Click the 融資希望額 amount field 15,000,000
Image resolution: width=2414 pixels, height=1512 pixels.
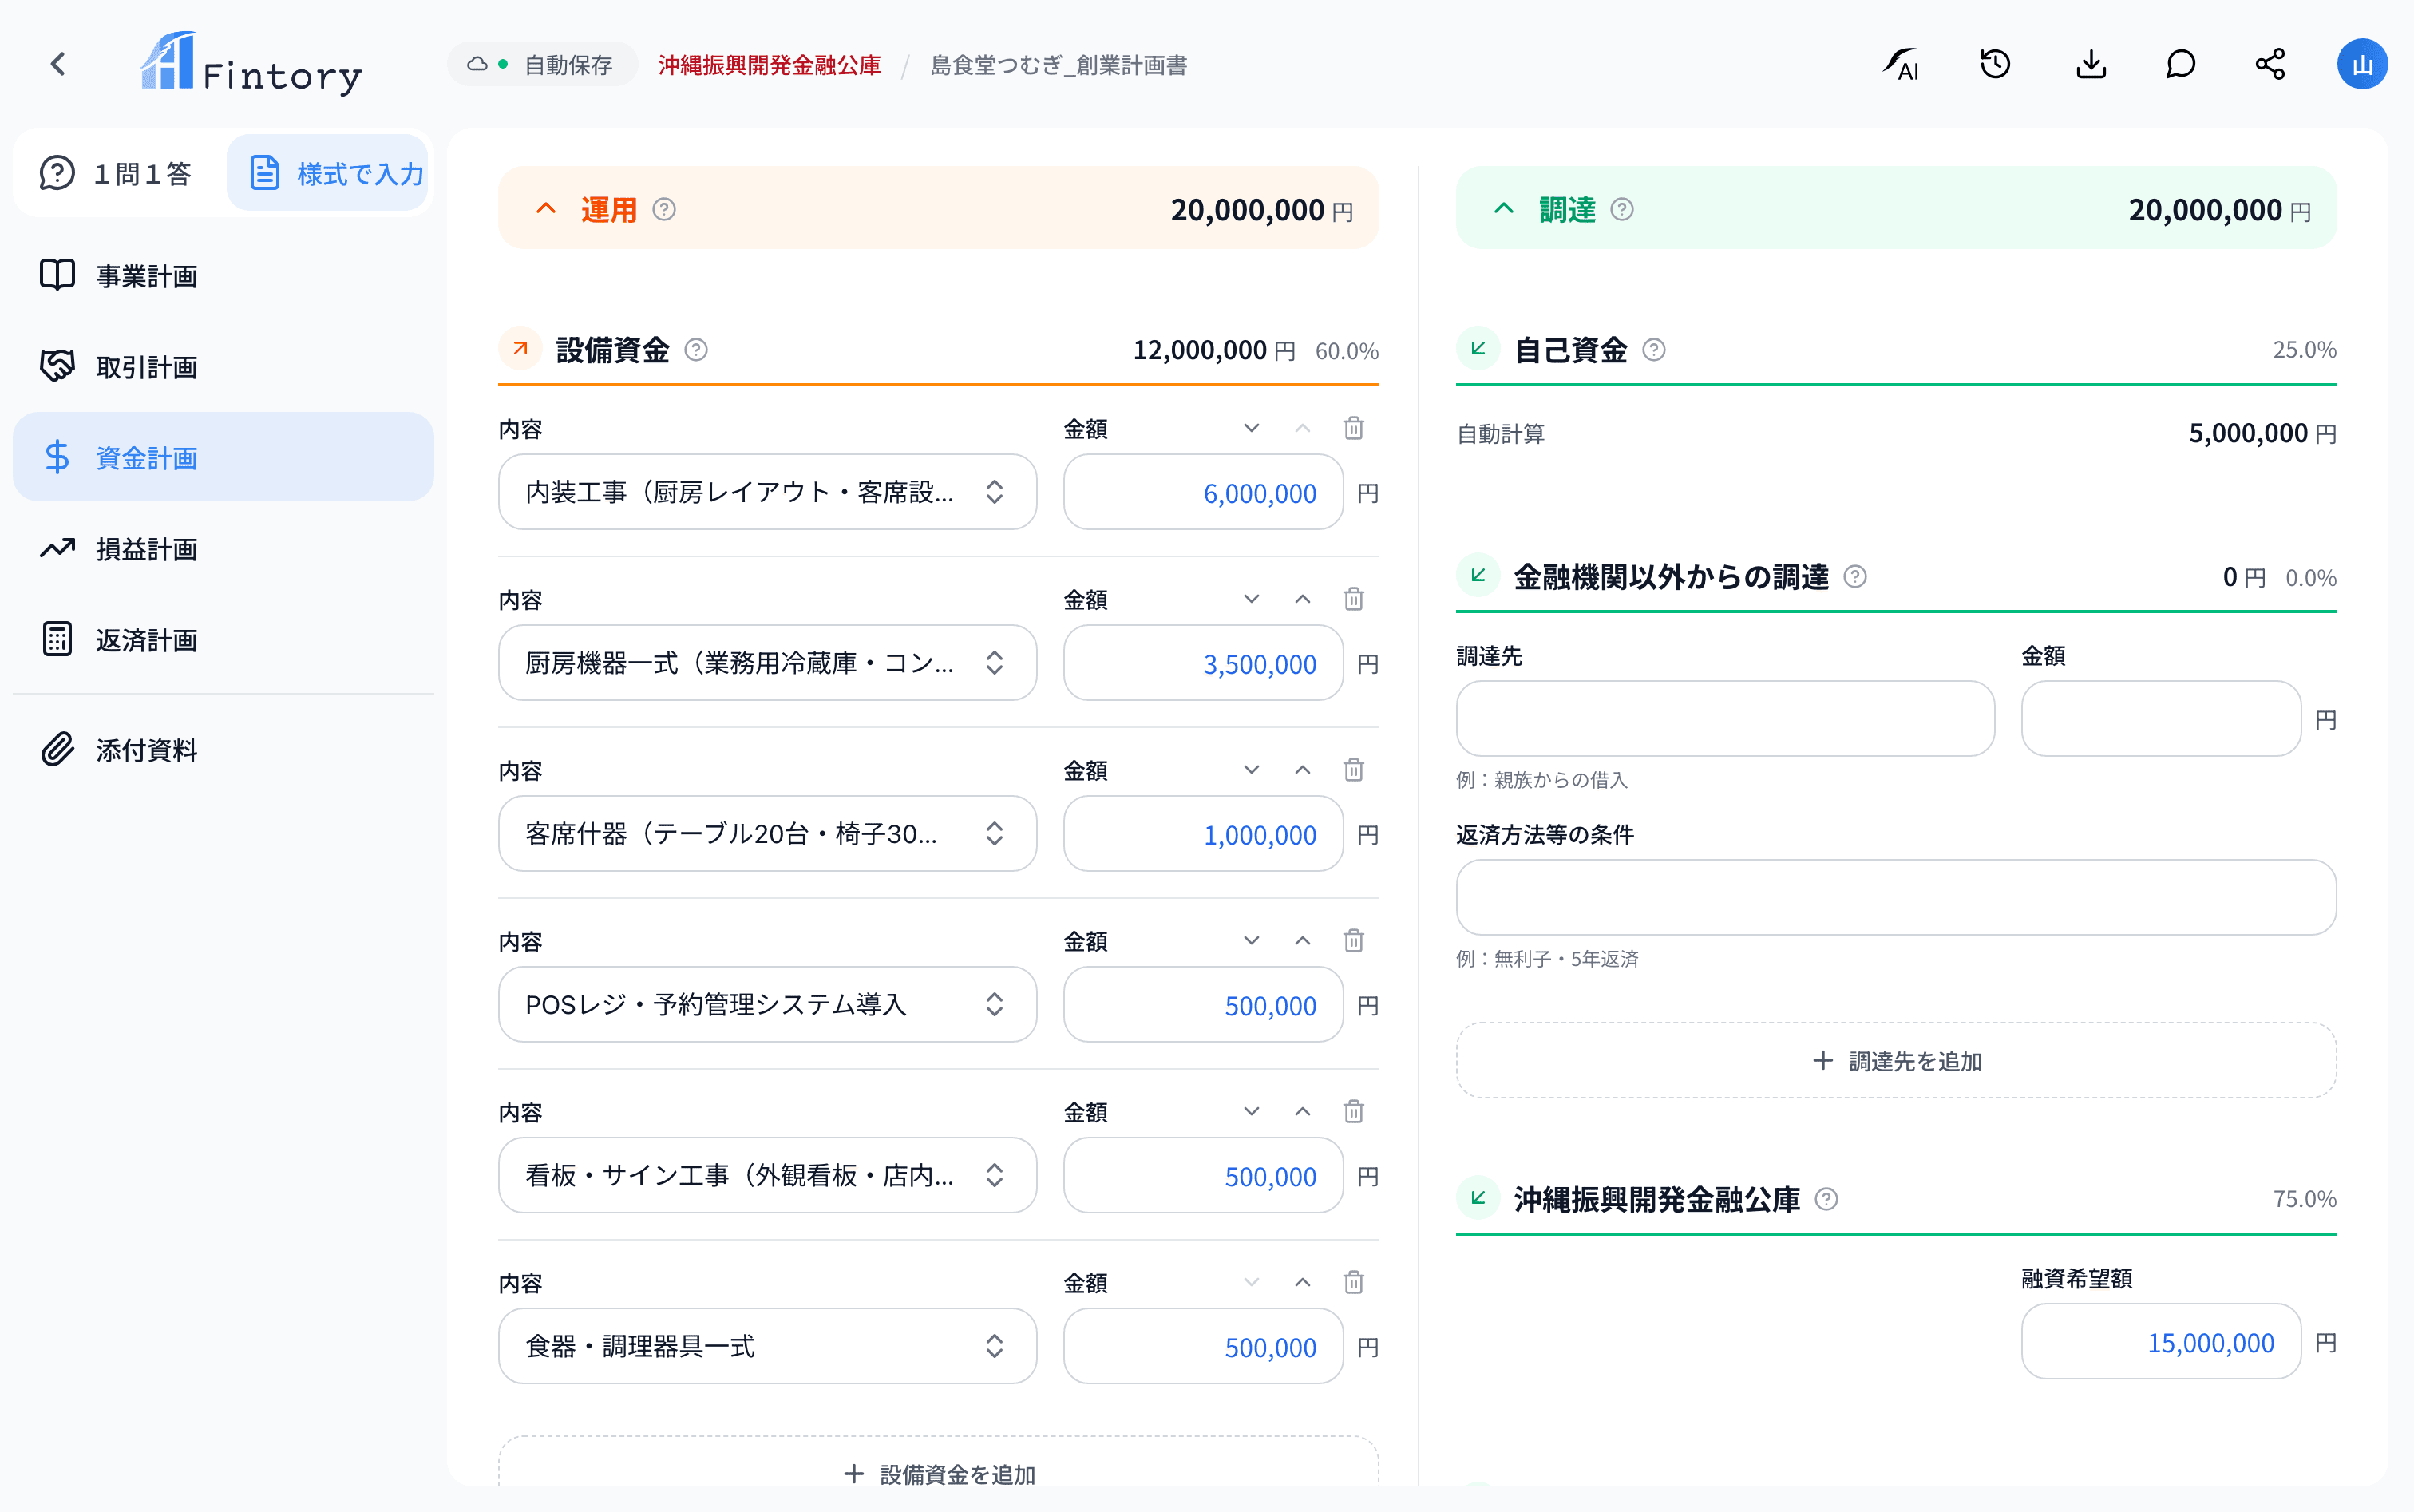(x=2161, y=1342)
